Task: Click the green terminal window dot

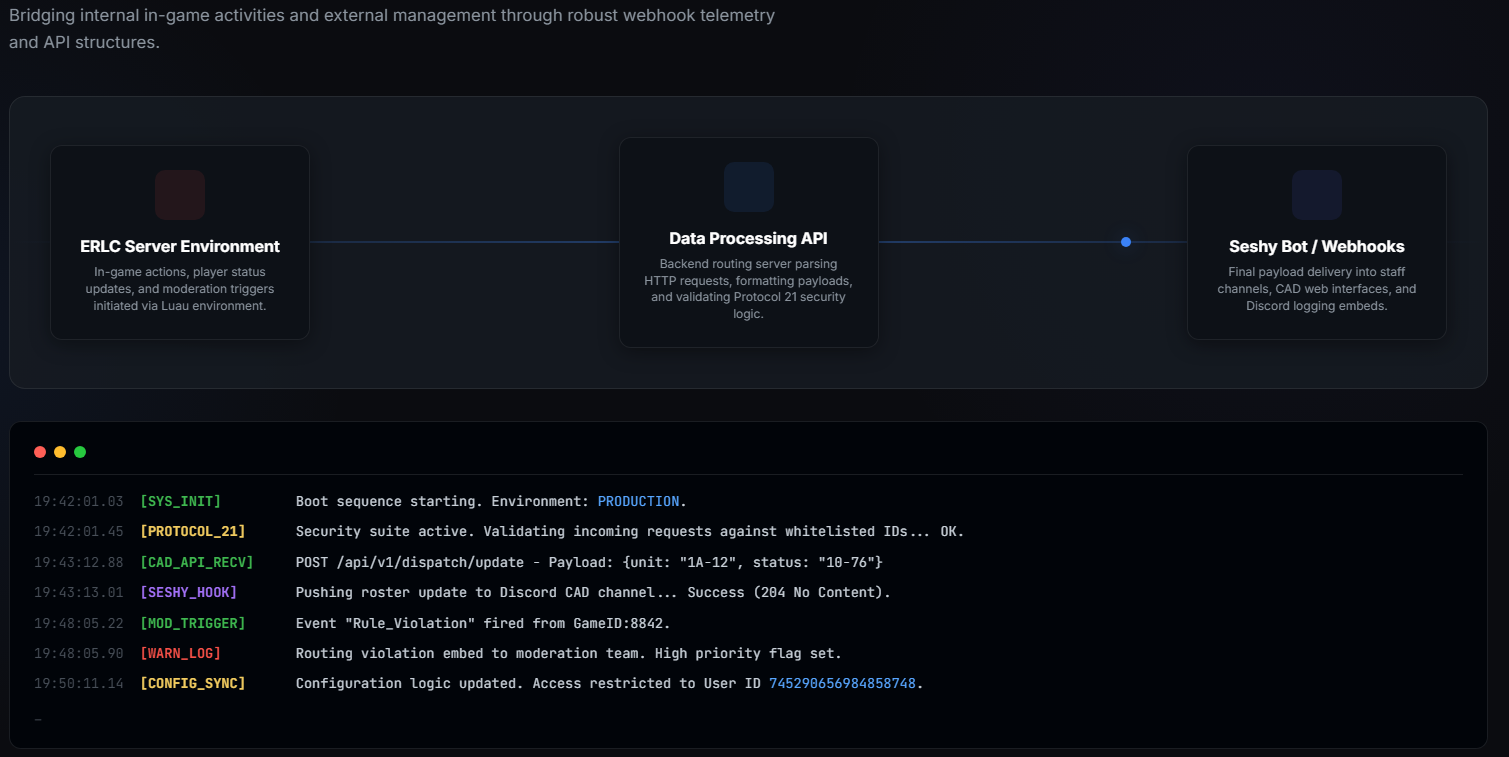Action: [80, 452]
